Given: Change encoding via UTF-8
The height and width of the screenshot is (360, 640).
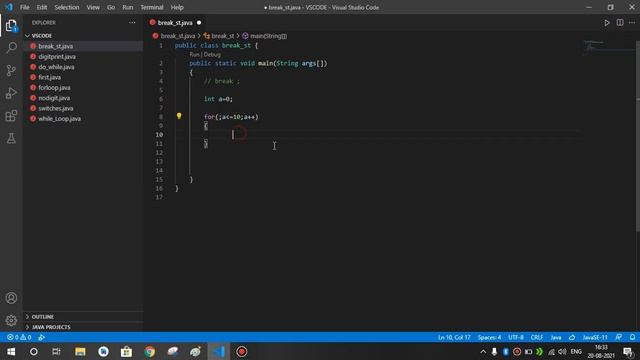Looking at the screenshot, I should pos(516,338).
